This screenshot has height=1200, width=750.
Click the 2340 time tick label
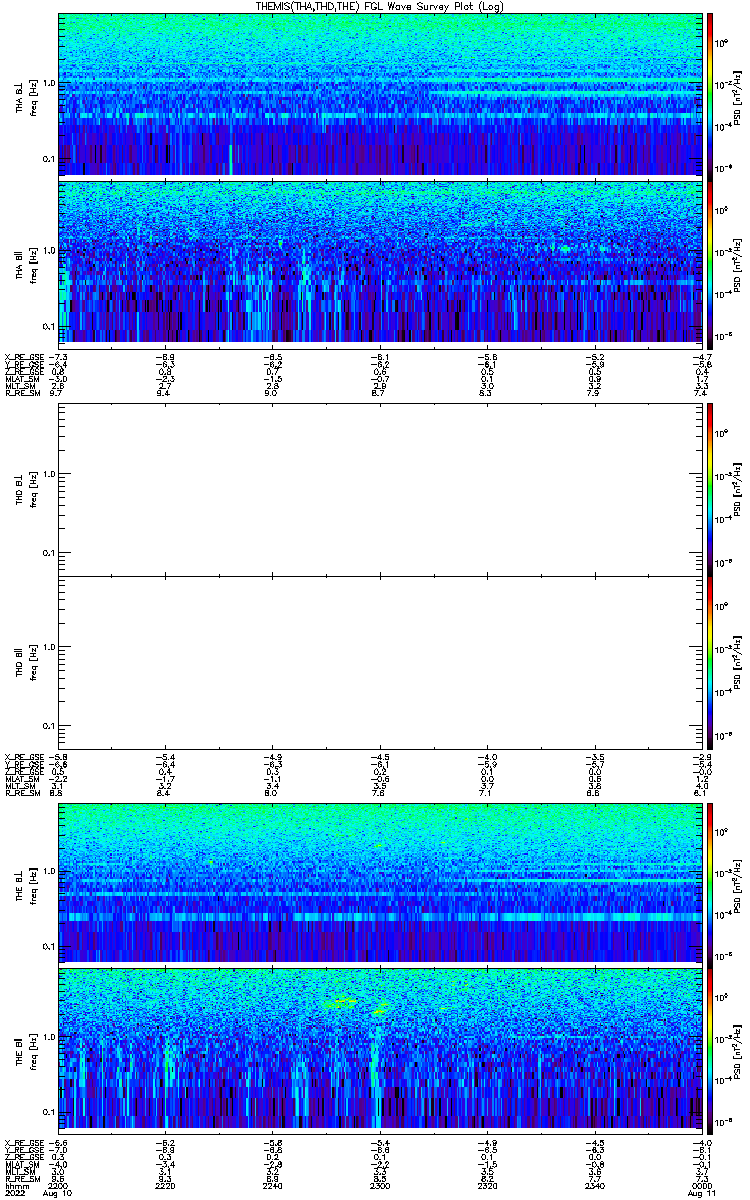(x=595, y=1185)
